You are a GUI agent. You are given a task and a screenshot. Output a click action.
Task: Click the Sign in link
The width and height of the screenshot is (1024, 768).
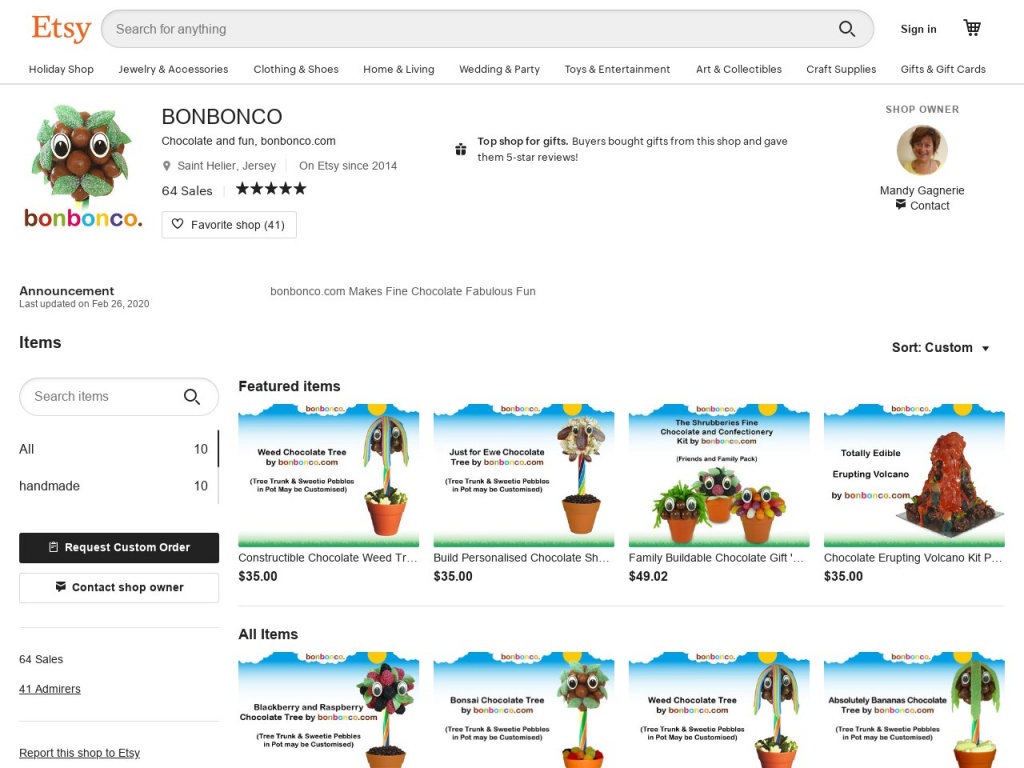(918, 29)
